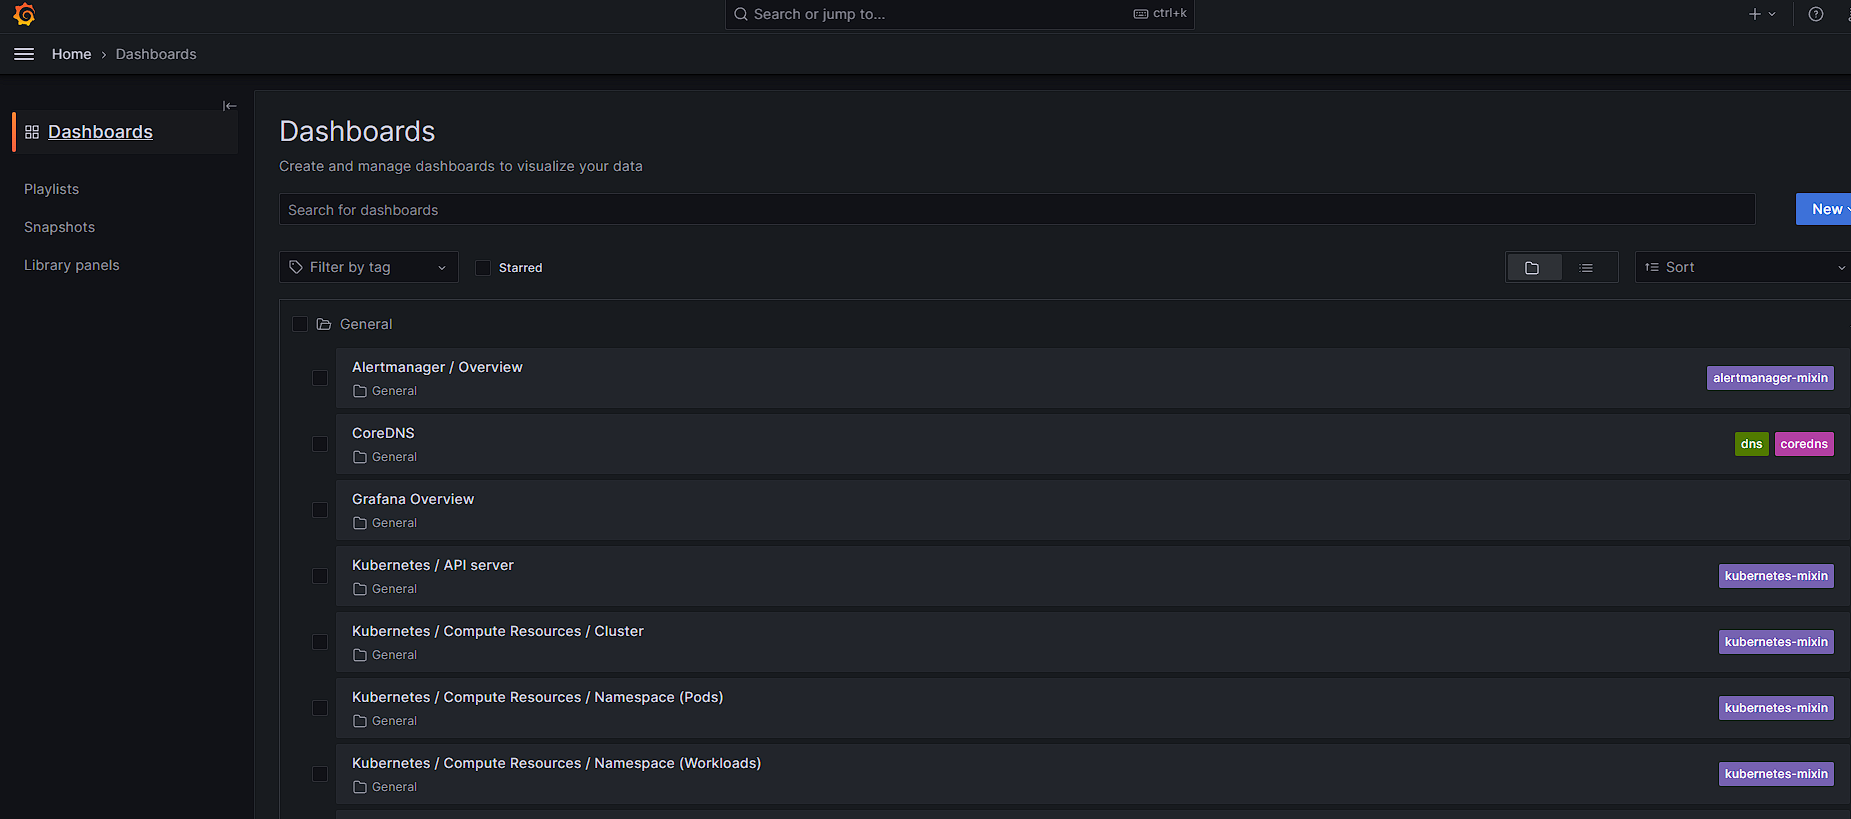1851x819 pixels.
Task: Open the Grafana Overview dashboard
Action: (413, 499)
